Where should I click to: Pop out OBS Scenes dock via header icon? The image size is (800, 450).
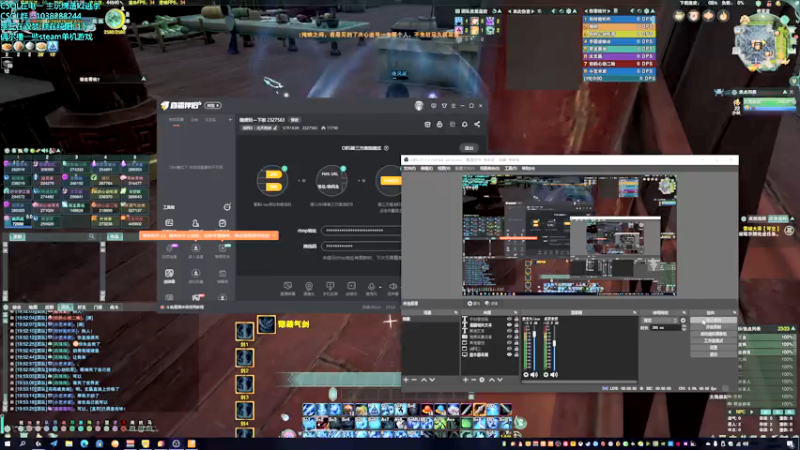coord(456,312)
